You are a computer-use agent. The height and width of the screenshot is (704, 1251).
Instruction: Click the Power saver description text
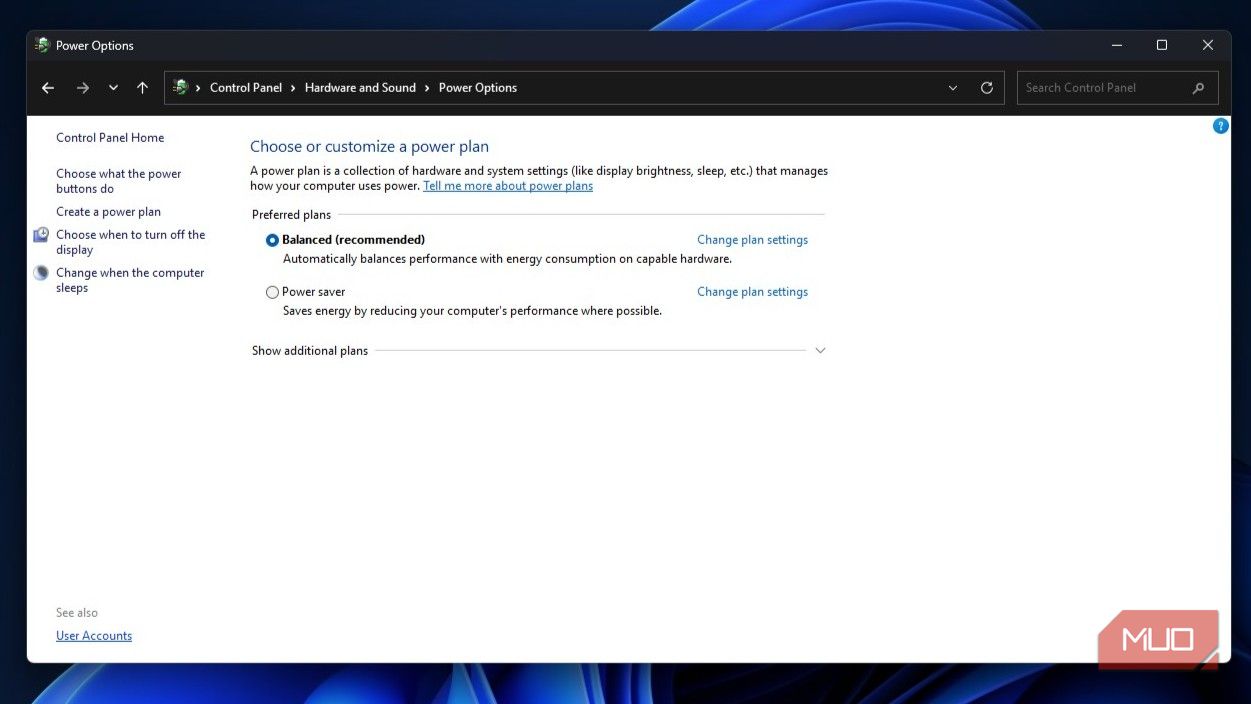pyautogui.click(x=472, y=311)
